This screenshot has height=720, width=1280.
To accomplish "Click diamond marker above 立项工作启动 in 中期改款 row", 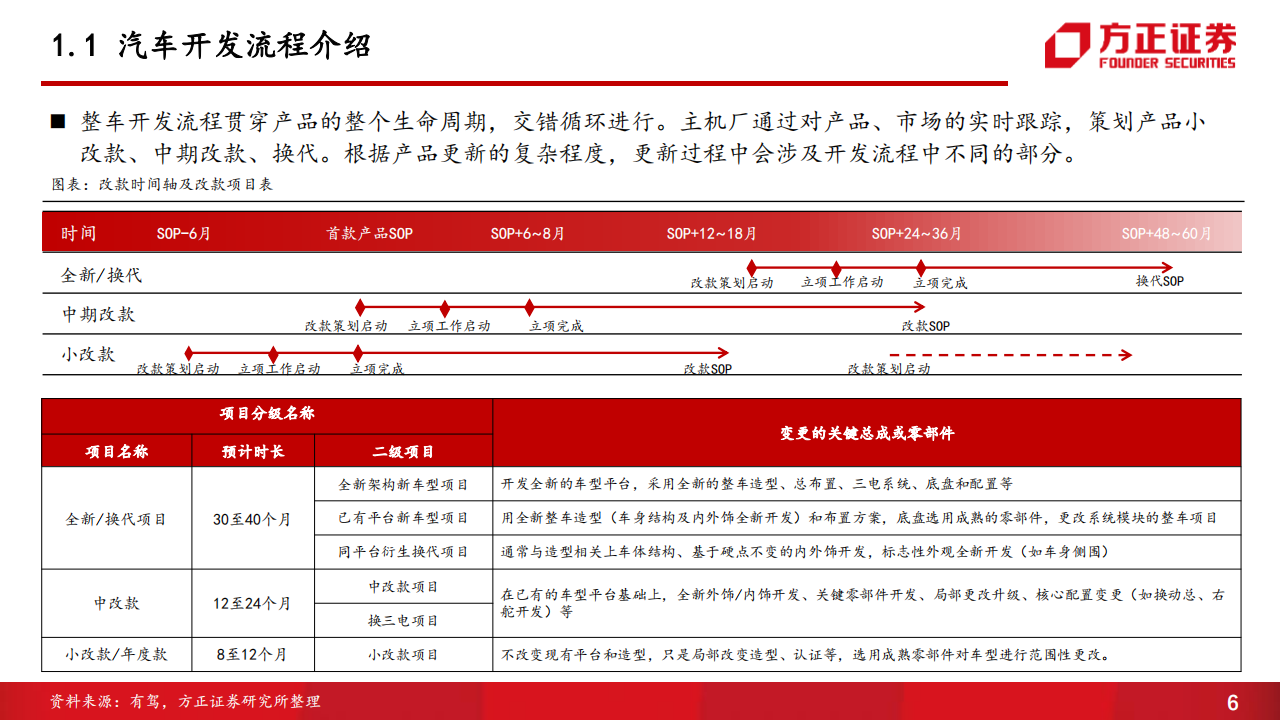I will pos(445,308).
